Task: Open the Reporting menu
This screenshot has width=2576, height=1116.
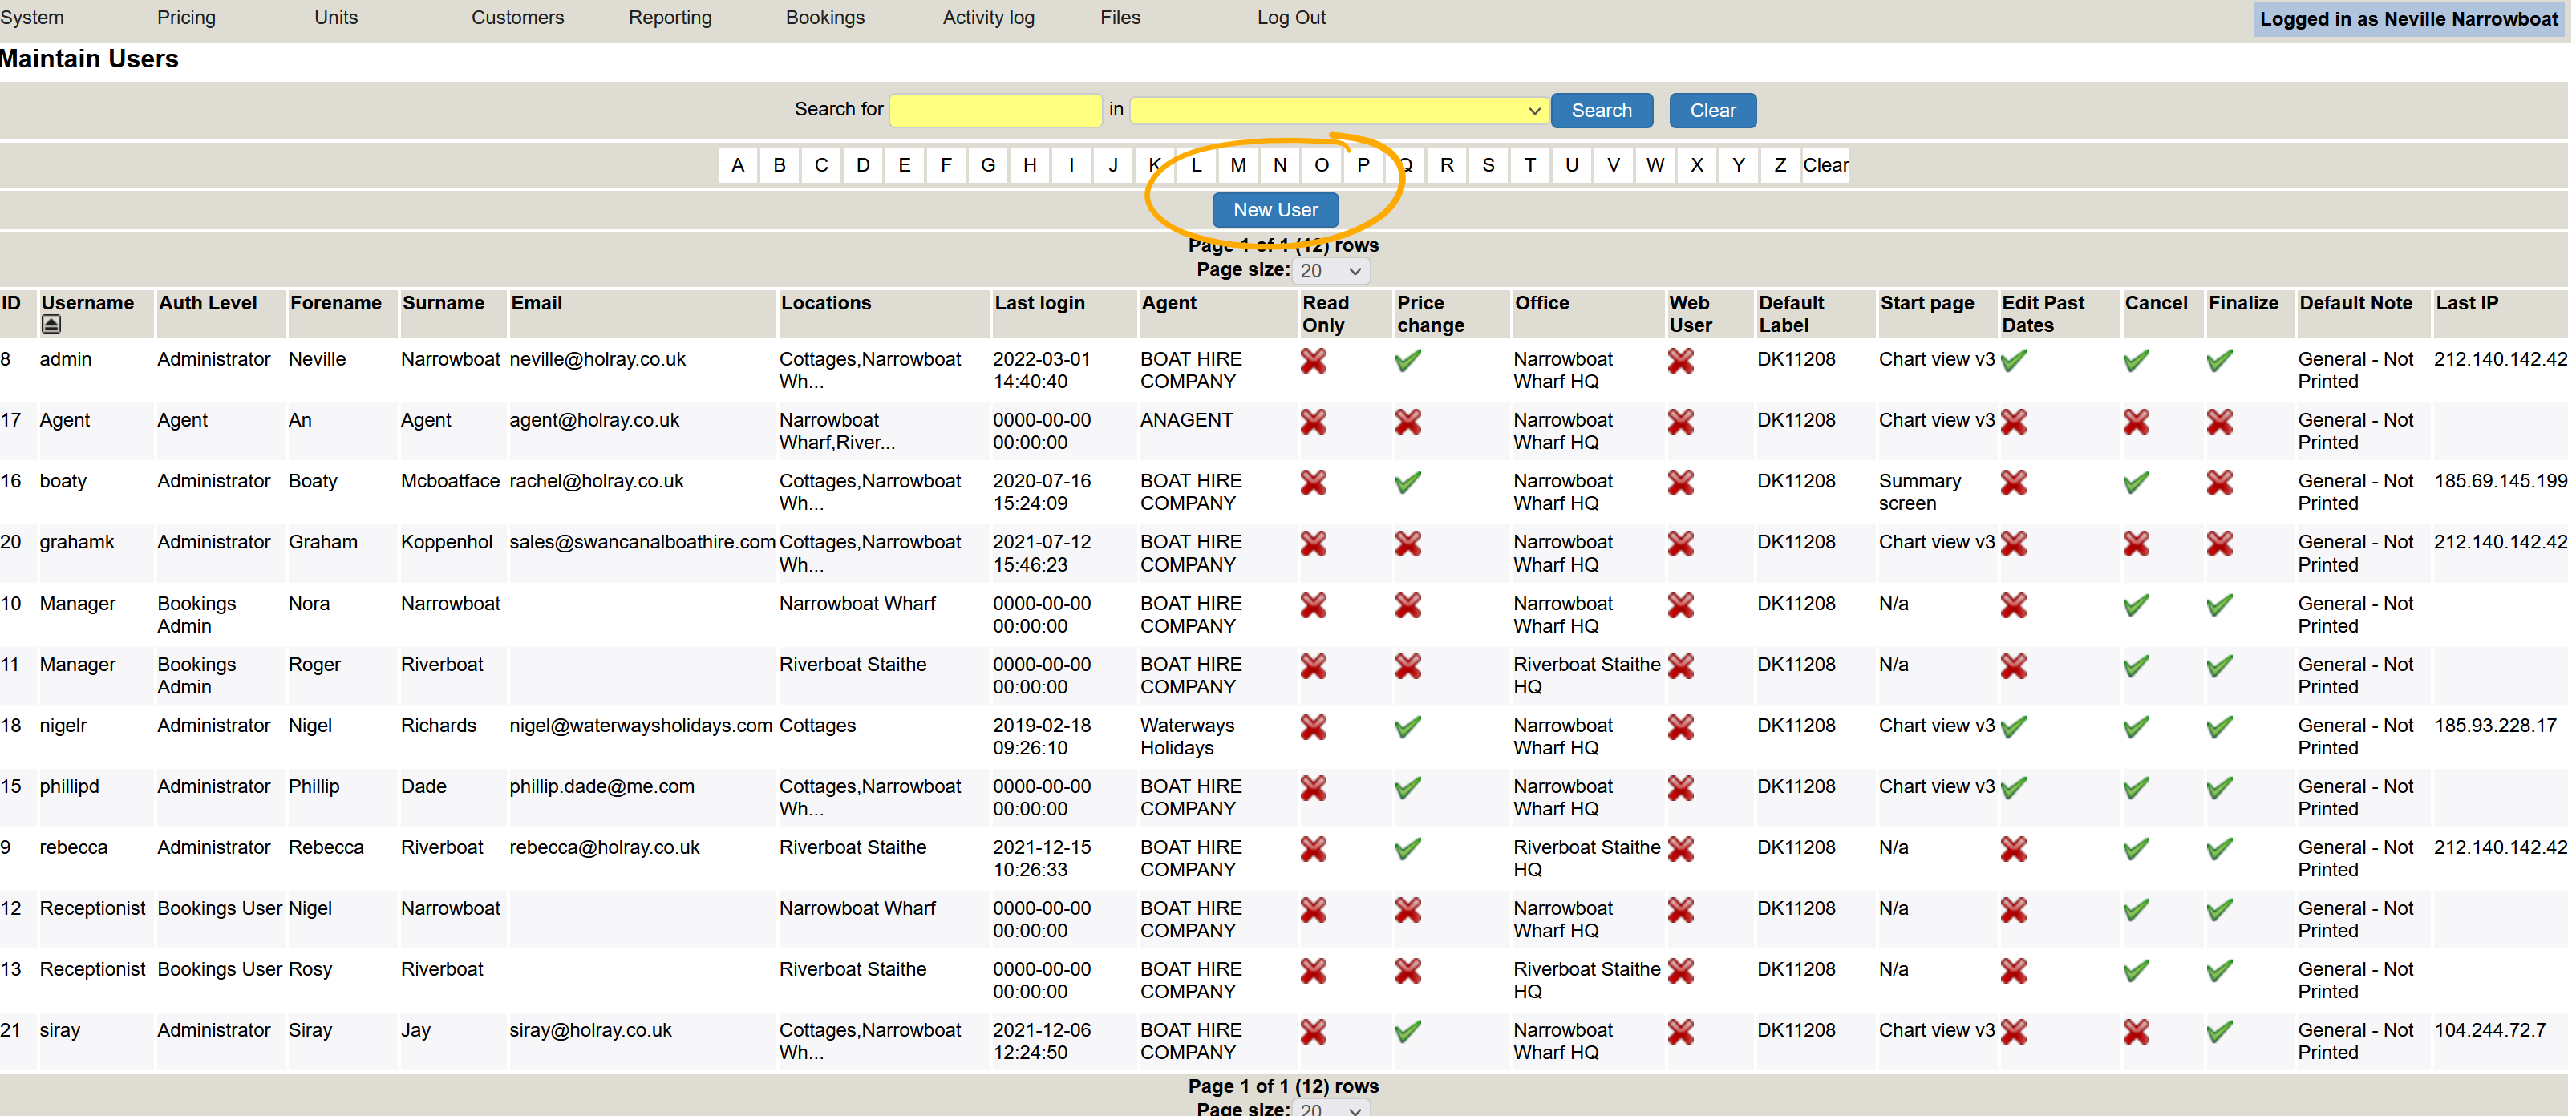Action: point(669,18)
